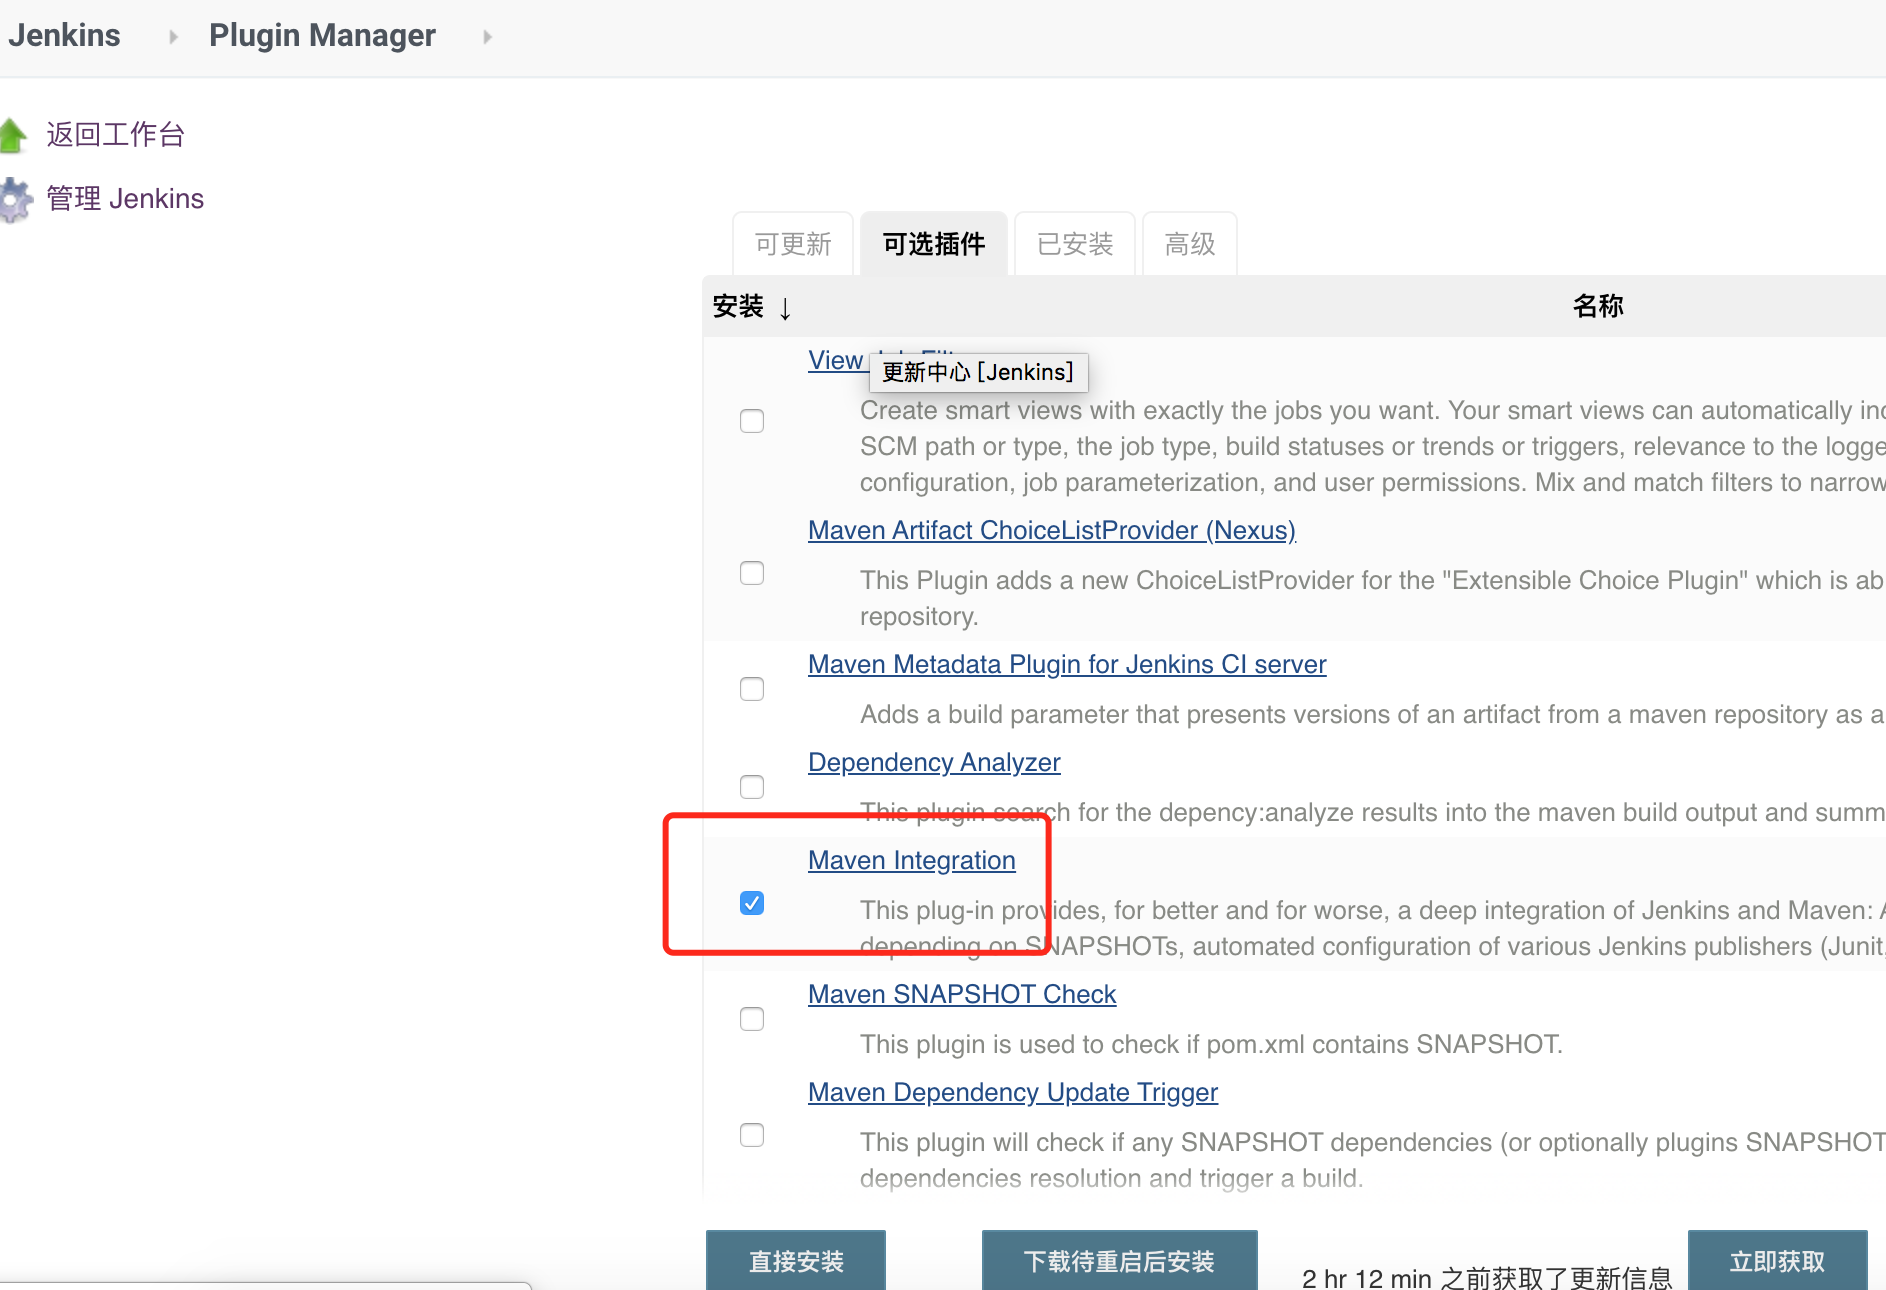Open the Maven SNAPSHOT Check plugin link

point(962,994)
